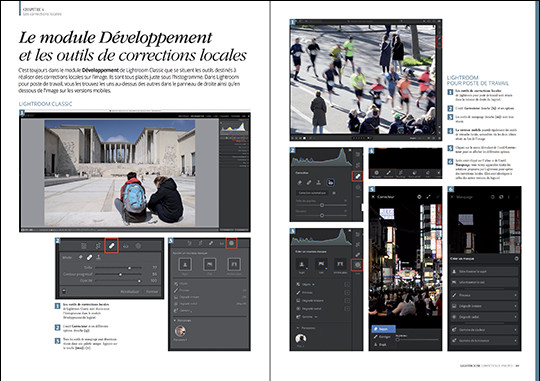Adjust the Contour progressif slider
Image resolution: width=540 pixels, height=381 pixels.
pos(118,274)
